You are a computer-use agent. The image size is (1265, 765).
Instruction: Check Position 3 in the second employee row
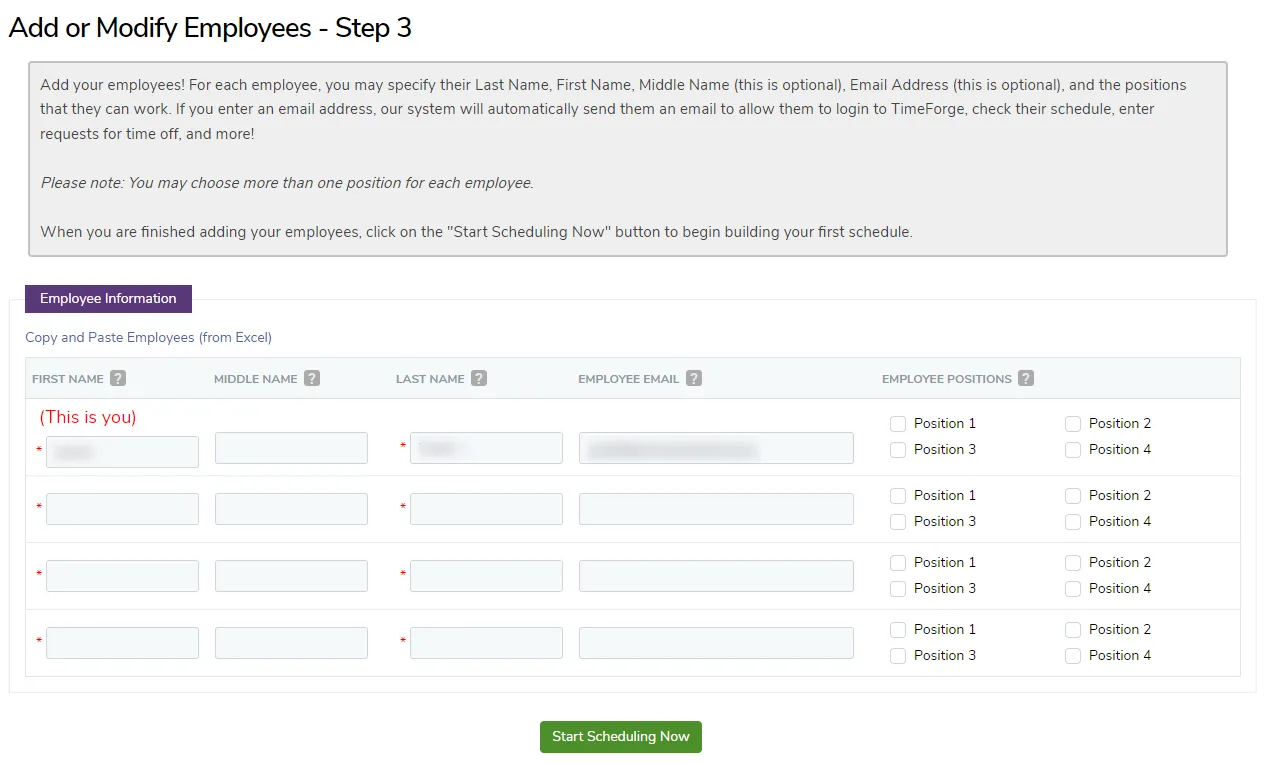tap(898, 522)
